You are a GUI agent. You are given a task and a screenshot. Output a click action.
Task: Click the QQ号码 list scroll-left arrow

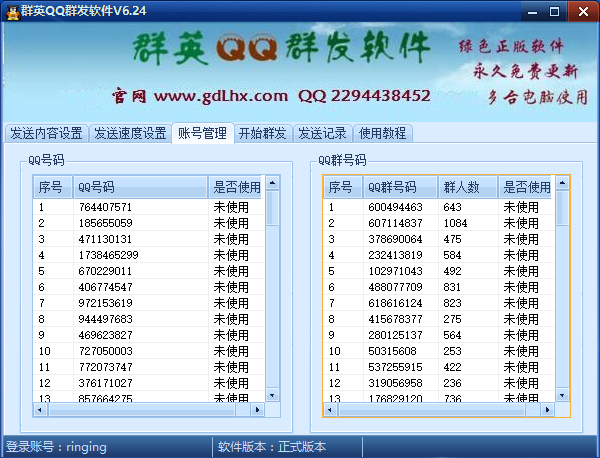[x=40, y=410]
